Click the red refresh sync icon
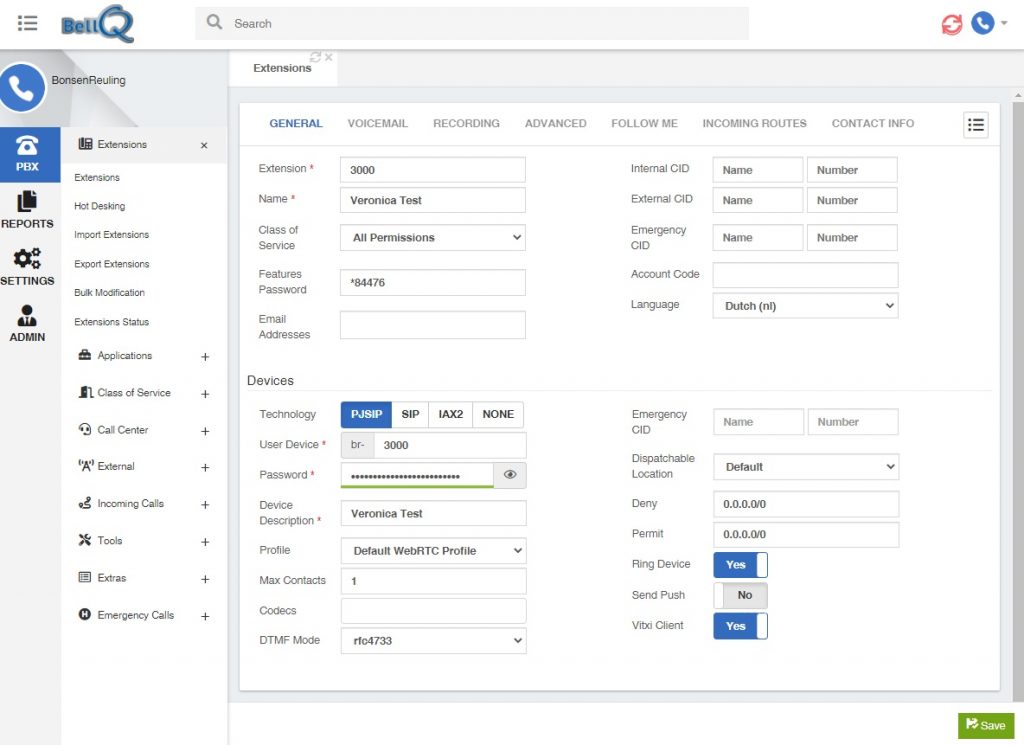 pyautogui.click(x=952, y=24)
